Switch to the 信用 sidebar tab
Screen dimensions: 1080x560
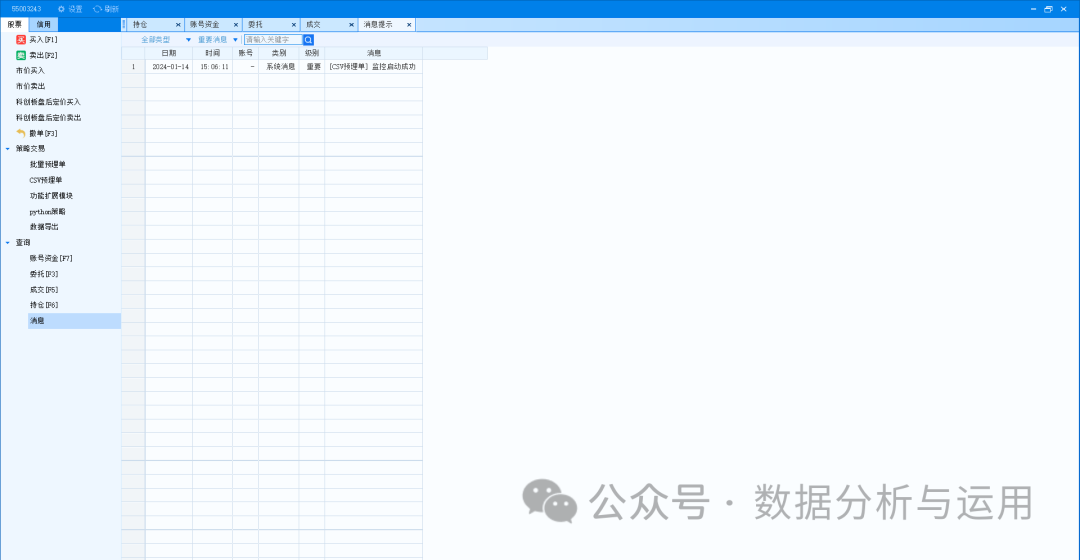[43, 24]
